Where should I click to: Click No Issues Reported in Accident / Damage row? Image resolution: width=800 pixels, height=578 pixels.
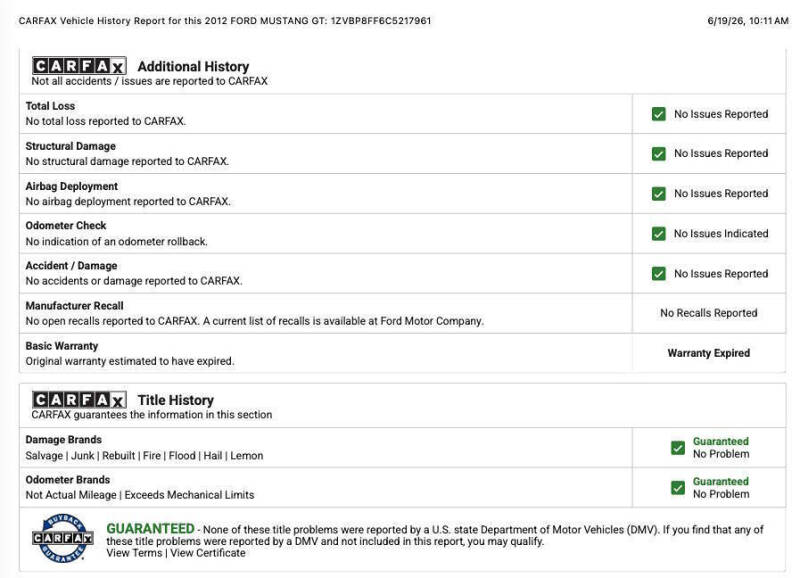(x=721, y=274)
